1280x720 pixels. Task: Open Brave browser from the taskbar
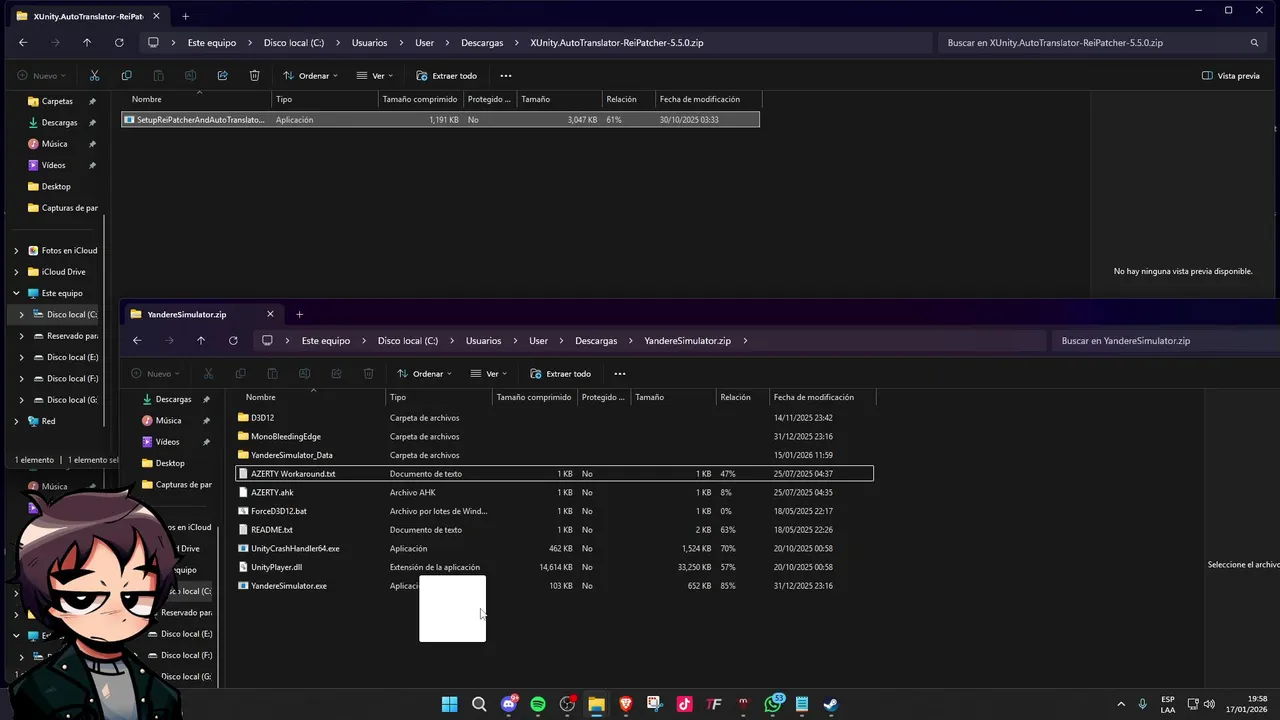point(626,704)
